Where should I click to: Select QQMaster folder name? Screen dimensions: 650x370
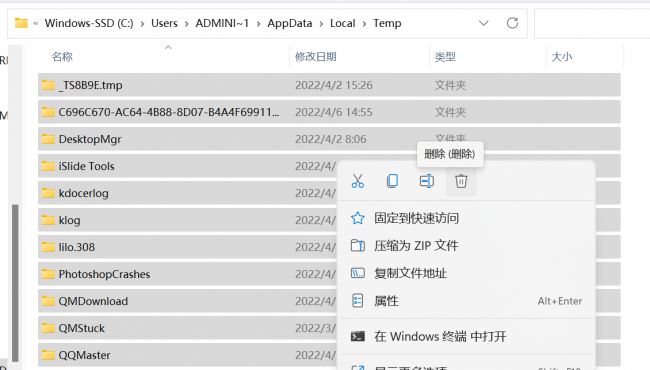click(85, 355)
